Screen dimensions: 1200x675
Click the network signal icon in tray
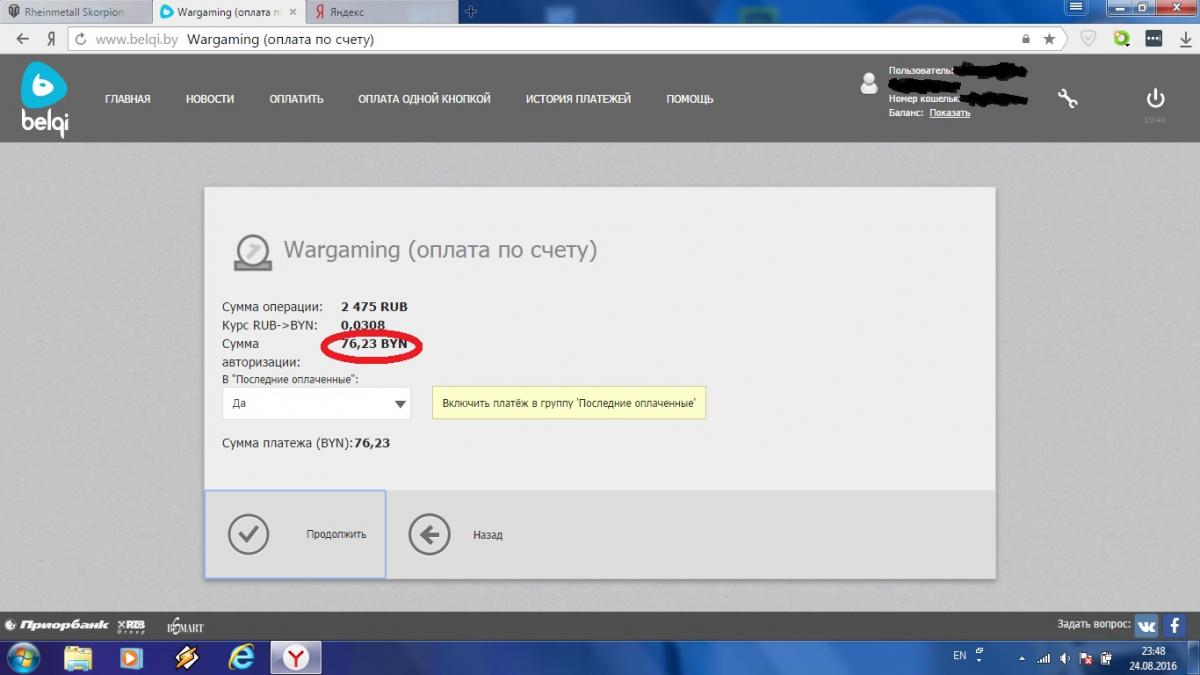pos(1044,657)
